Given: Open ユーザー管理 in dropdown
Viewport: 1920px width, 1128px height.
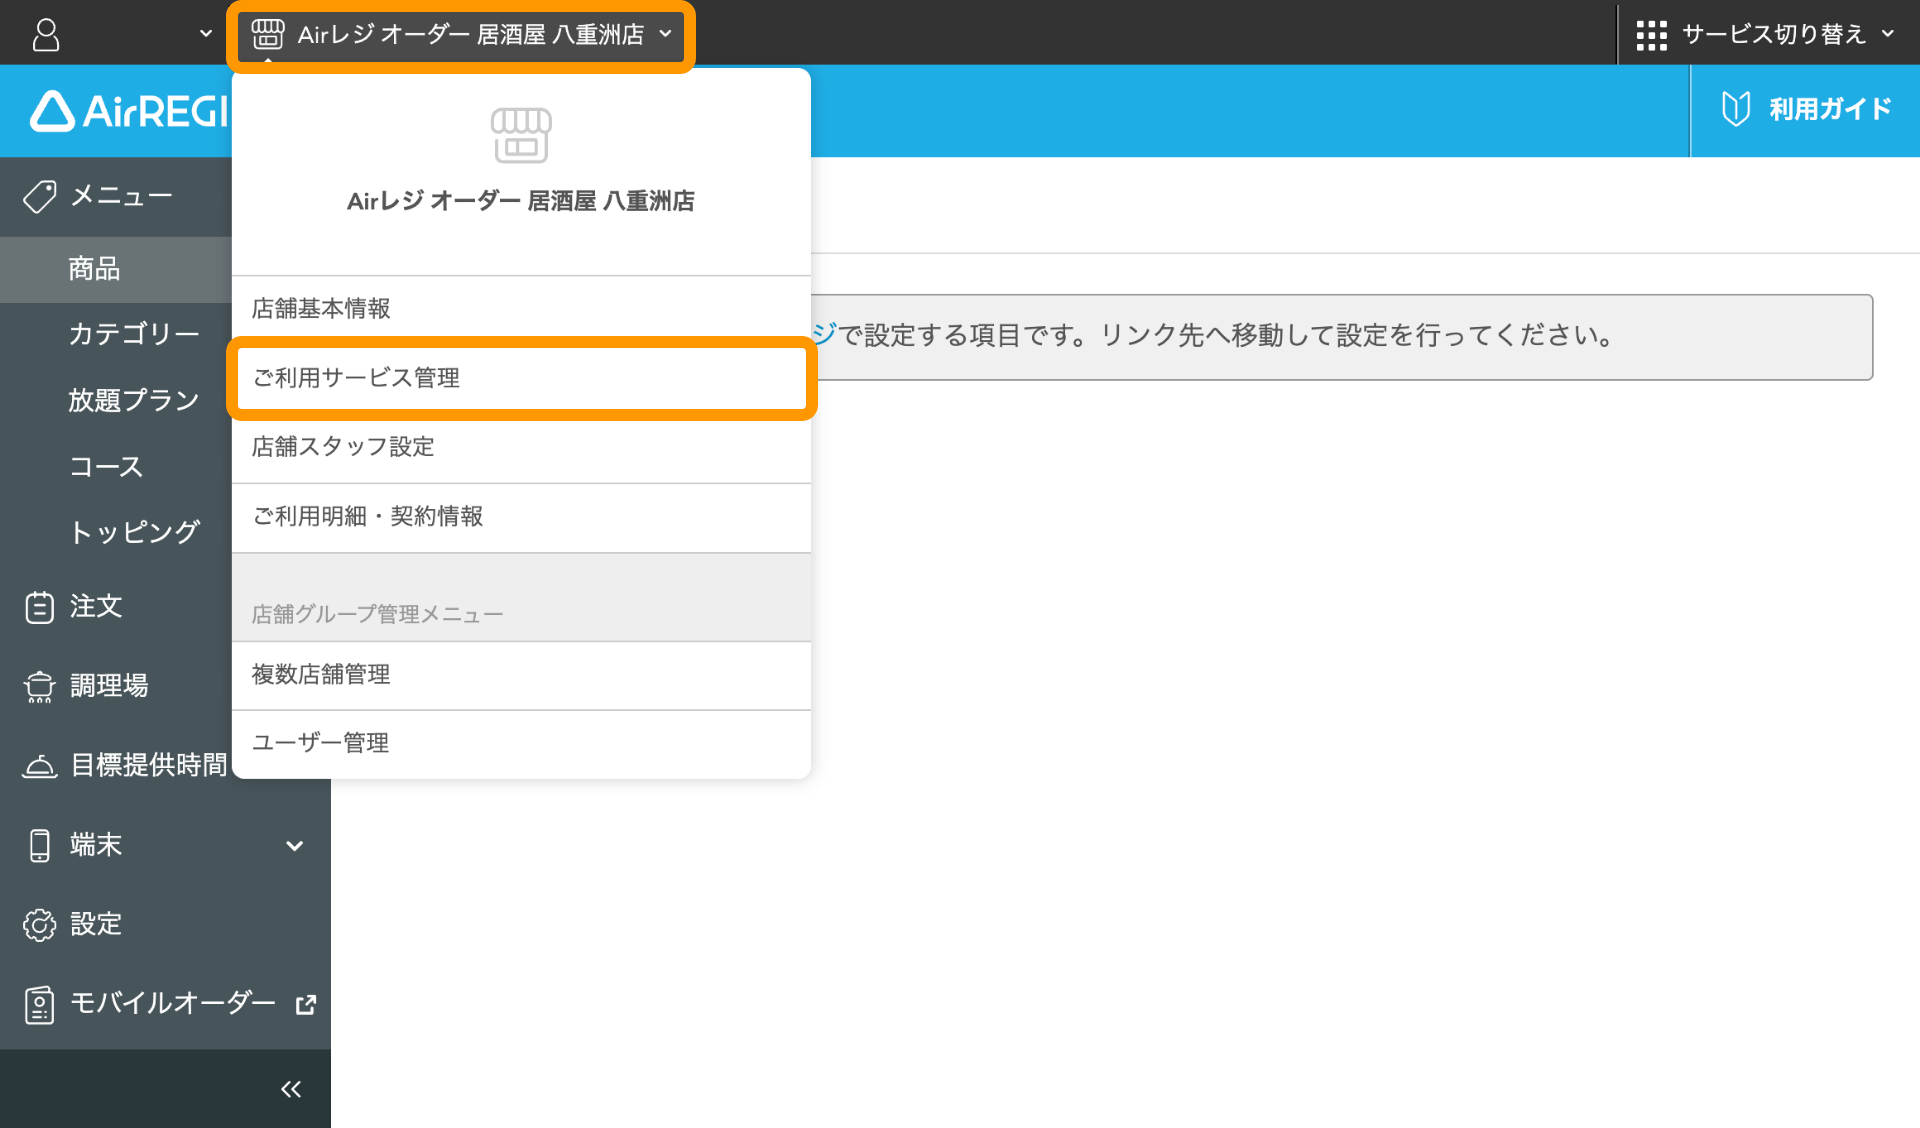Looking at the screenshot, I should coord(521,743).
